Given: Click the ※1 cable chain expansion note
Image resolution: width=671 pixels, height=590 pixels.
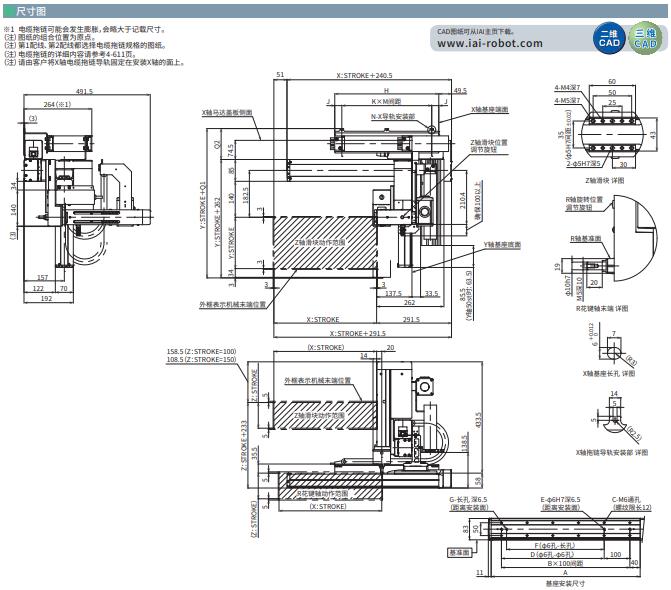Looking at the screenshot, I should 85,29.
